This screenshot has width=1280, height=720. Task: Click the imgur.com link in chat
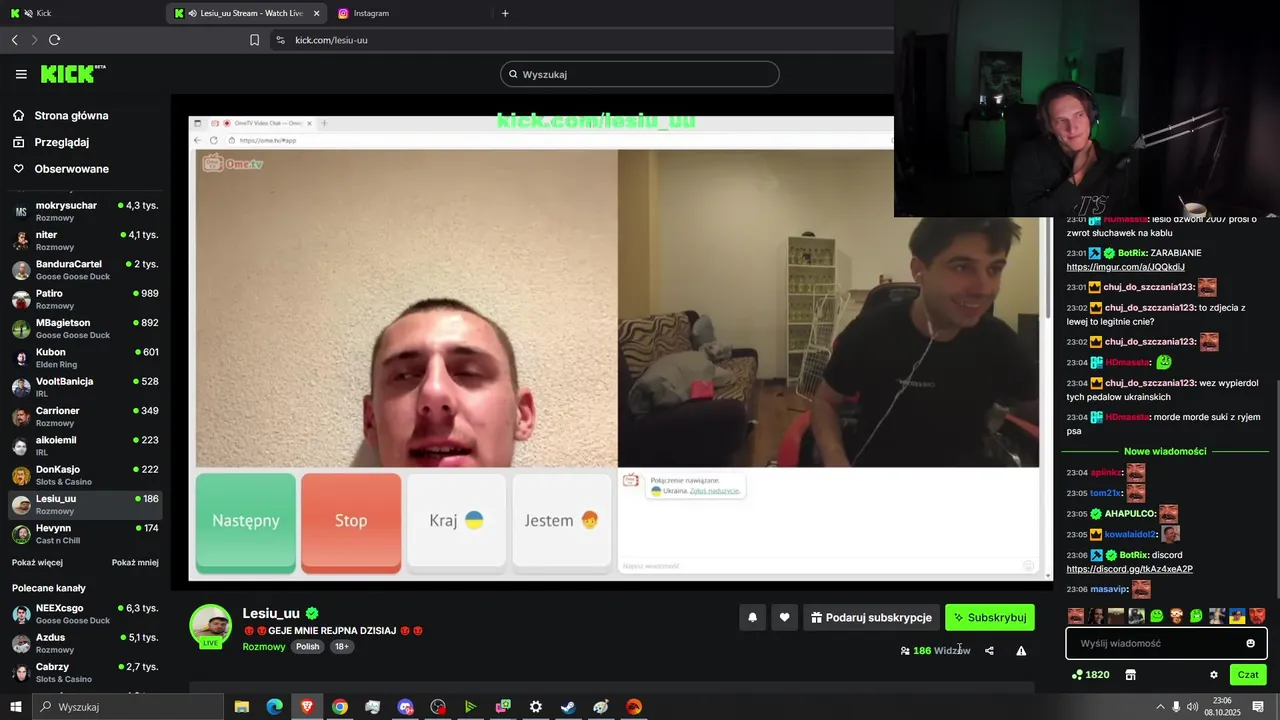point(1125,267)
